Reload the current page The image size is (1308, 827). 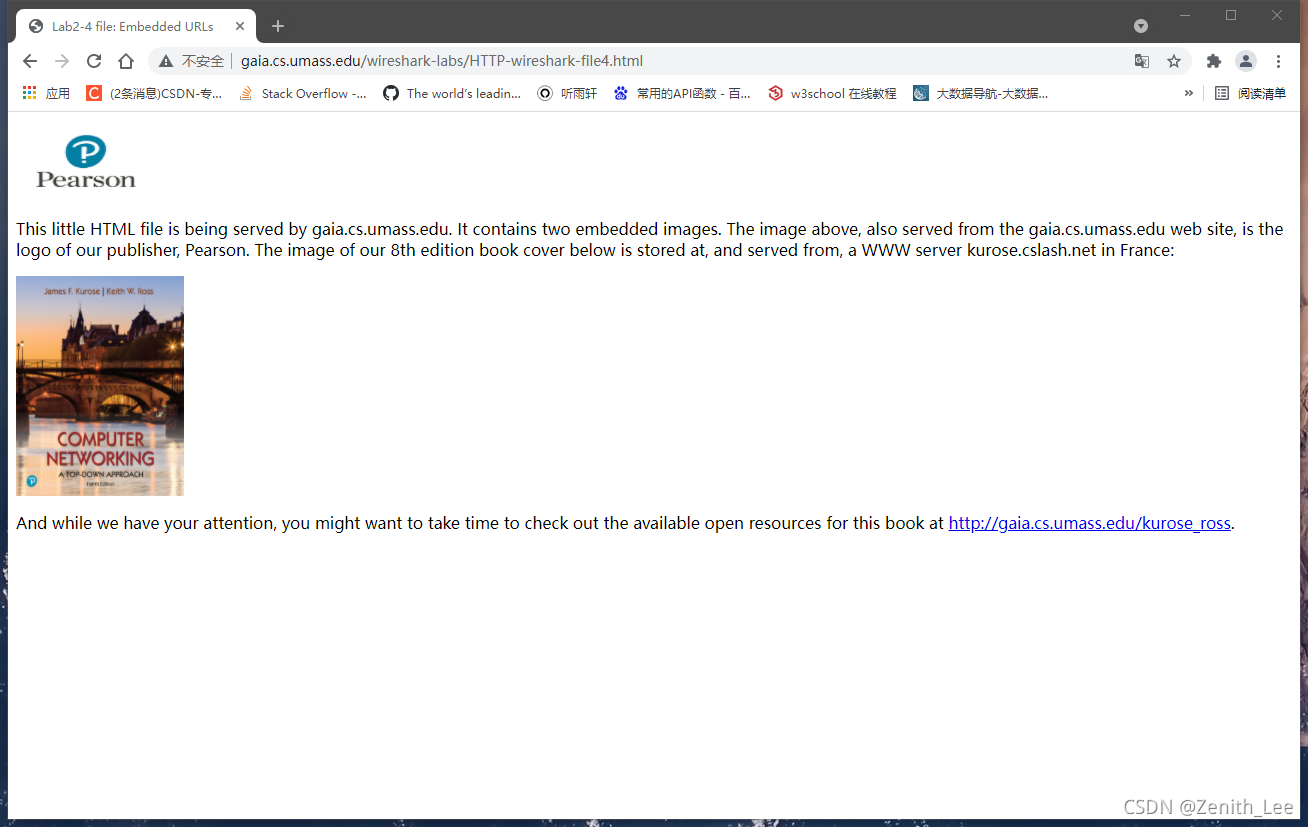click(x=94, y=61)
